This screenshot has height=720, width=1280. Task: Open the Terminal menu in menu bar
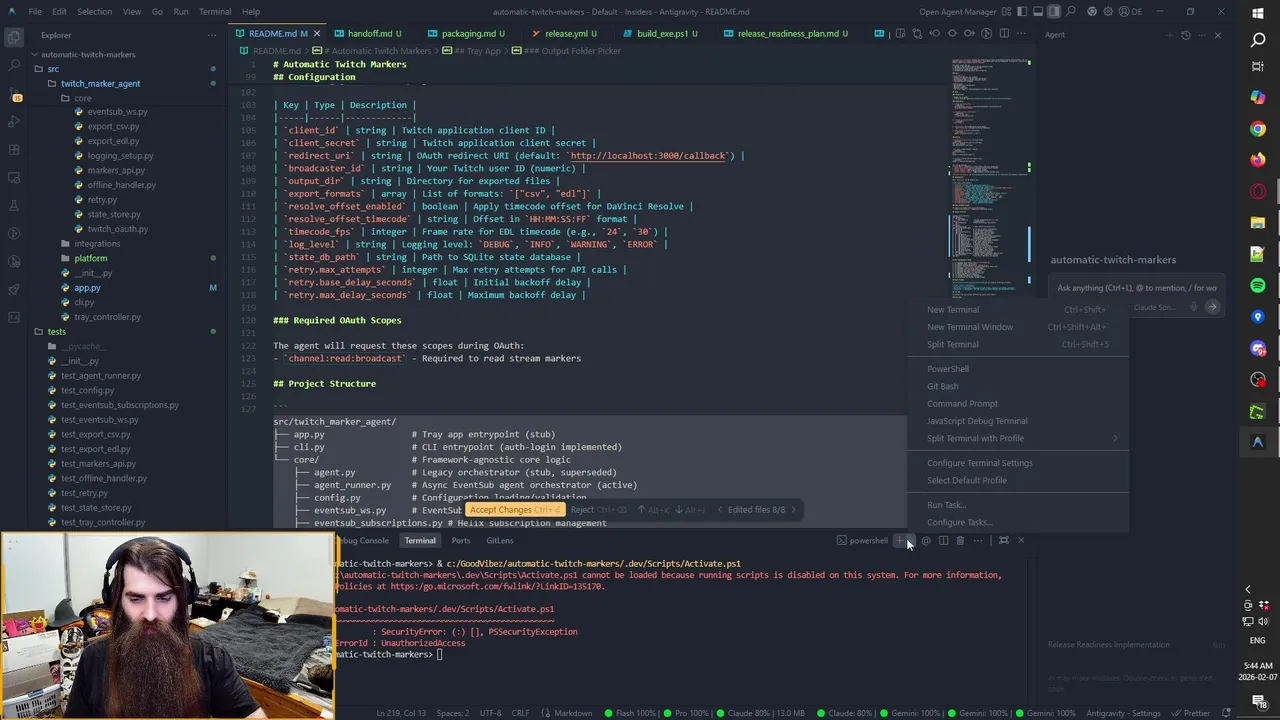pos(215,12)
